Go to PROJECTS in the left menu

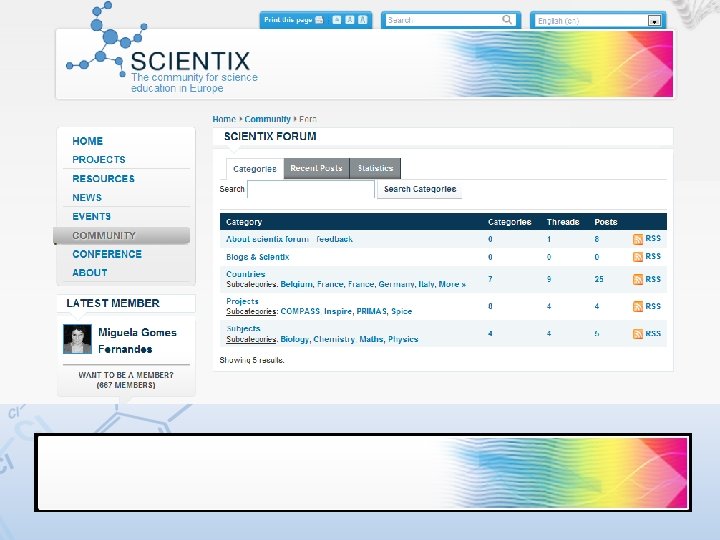(99, 159)
